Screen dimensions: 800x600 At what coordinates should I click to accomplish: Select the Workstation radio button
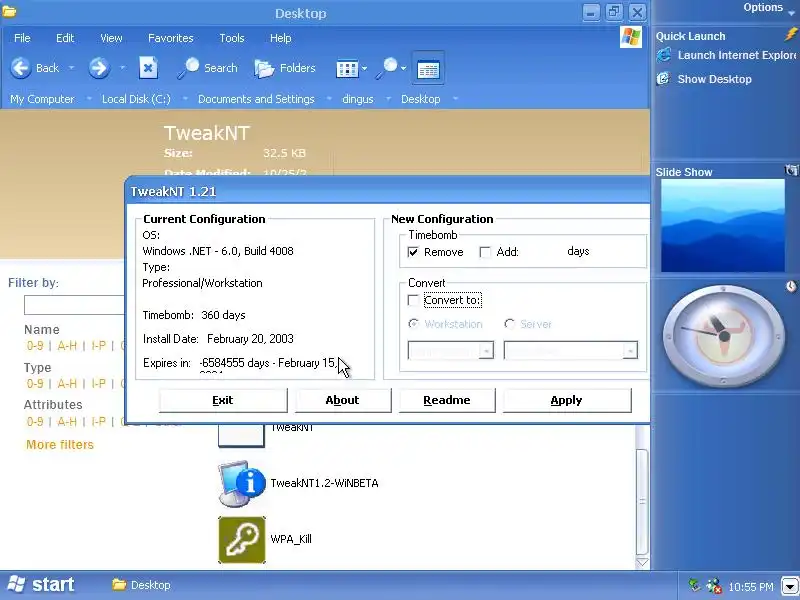coord(413,324)
